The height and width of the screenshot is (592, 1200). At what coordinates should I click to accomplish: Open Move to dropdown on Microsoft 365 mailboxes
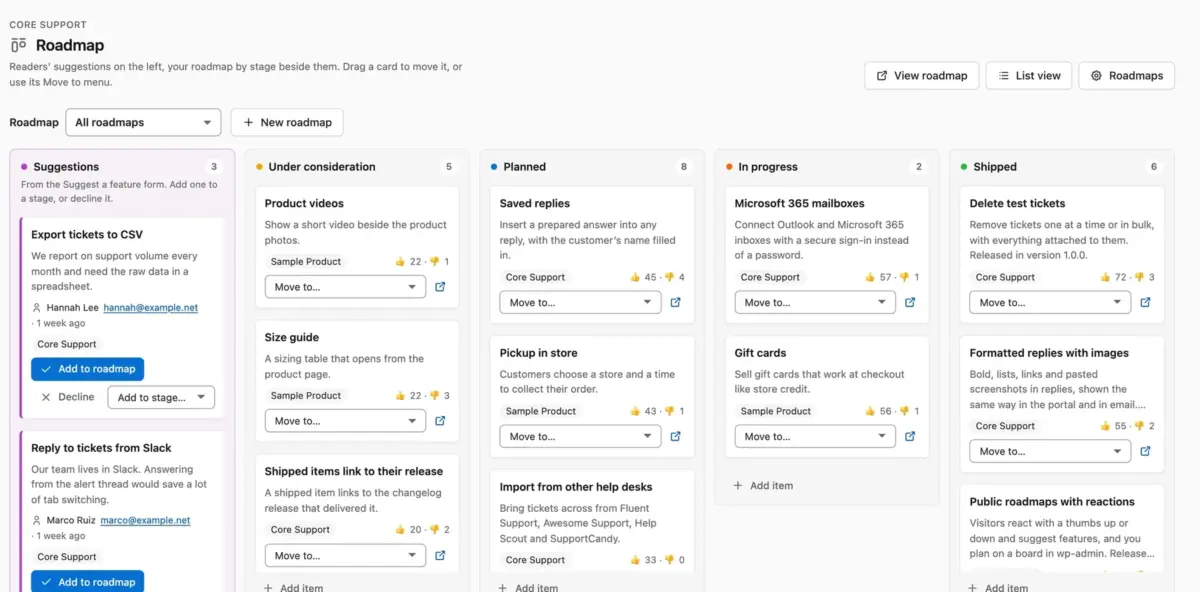click(x=815, y=302)
